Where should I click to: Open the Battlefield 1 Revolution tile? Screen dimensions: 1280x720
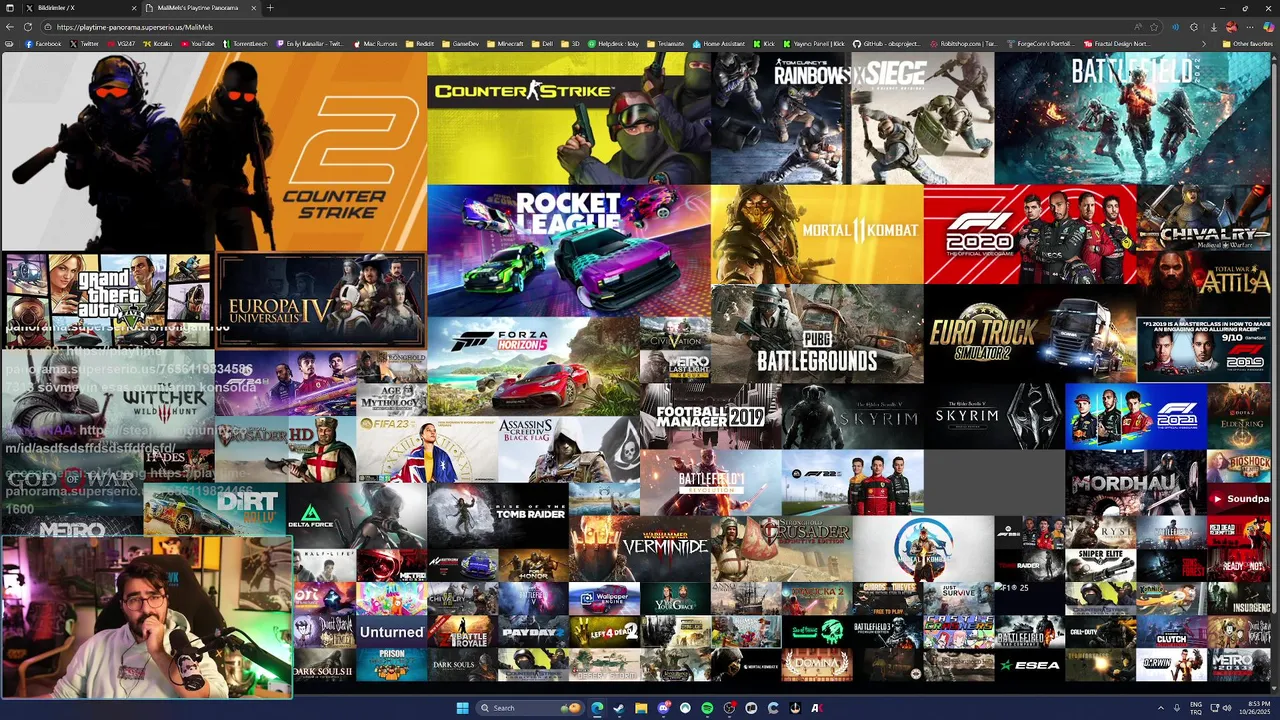tap(710, 482)
